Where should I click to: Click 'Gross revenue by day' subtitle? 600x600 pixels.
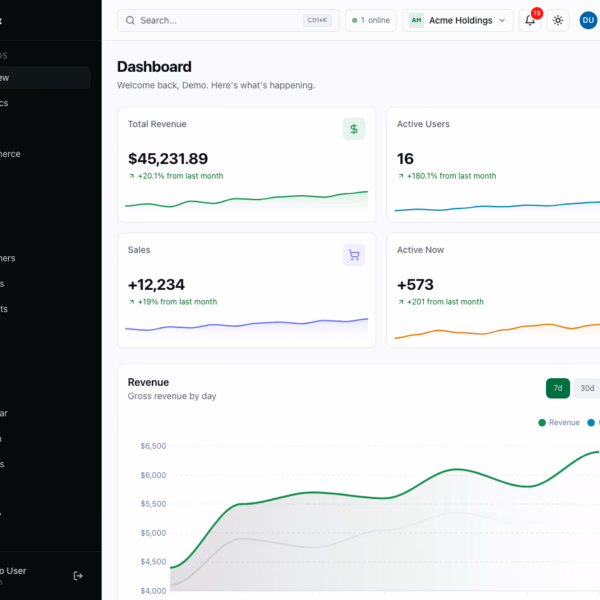click(x=172, y=396)
